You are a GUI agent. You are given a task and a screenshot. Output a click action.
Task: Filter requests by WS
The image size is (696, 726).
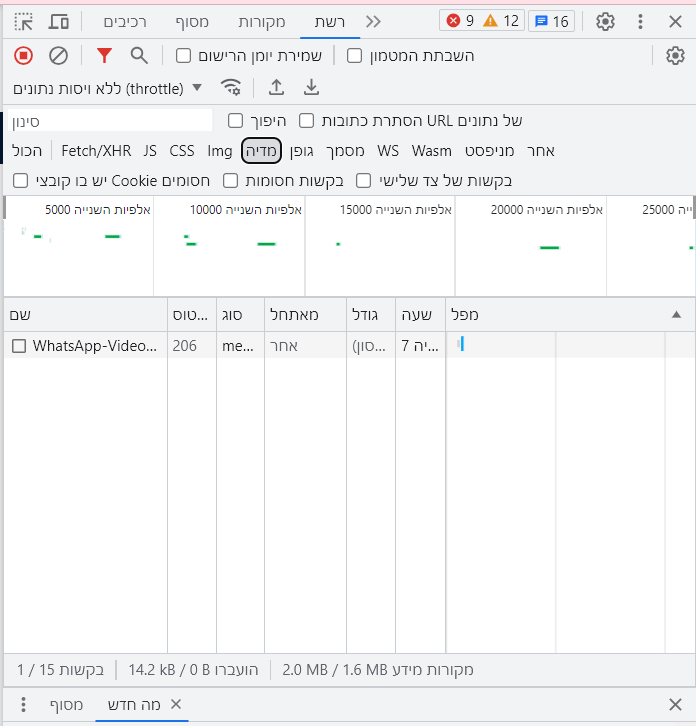click(x=388, y=151)
